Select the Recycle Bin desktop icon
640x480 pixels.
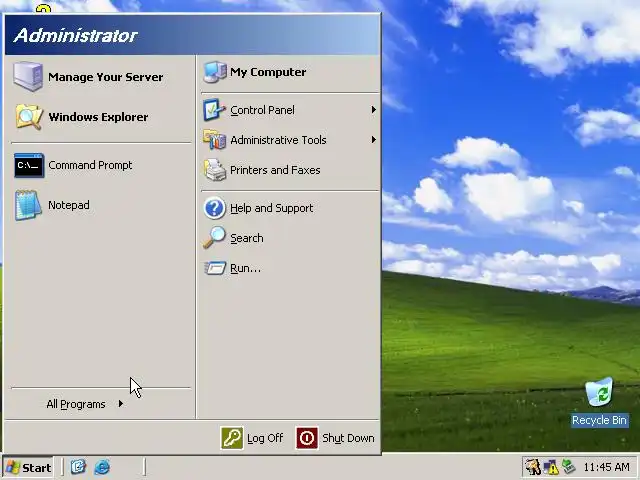coord(599,392)
